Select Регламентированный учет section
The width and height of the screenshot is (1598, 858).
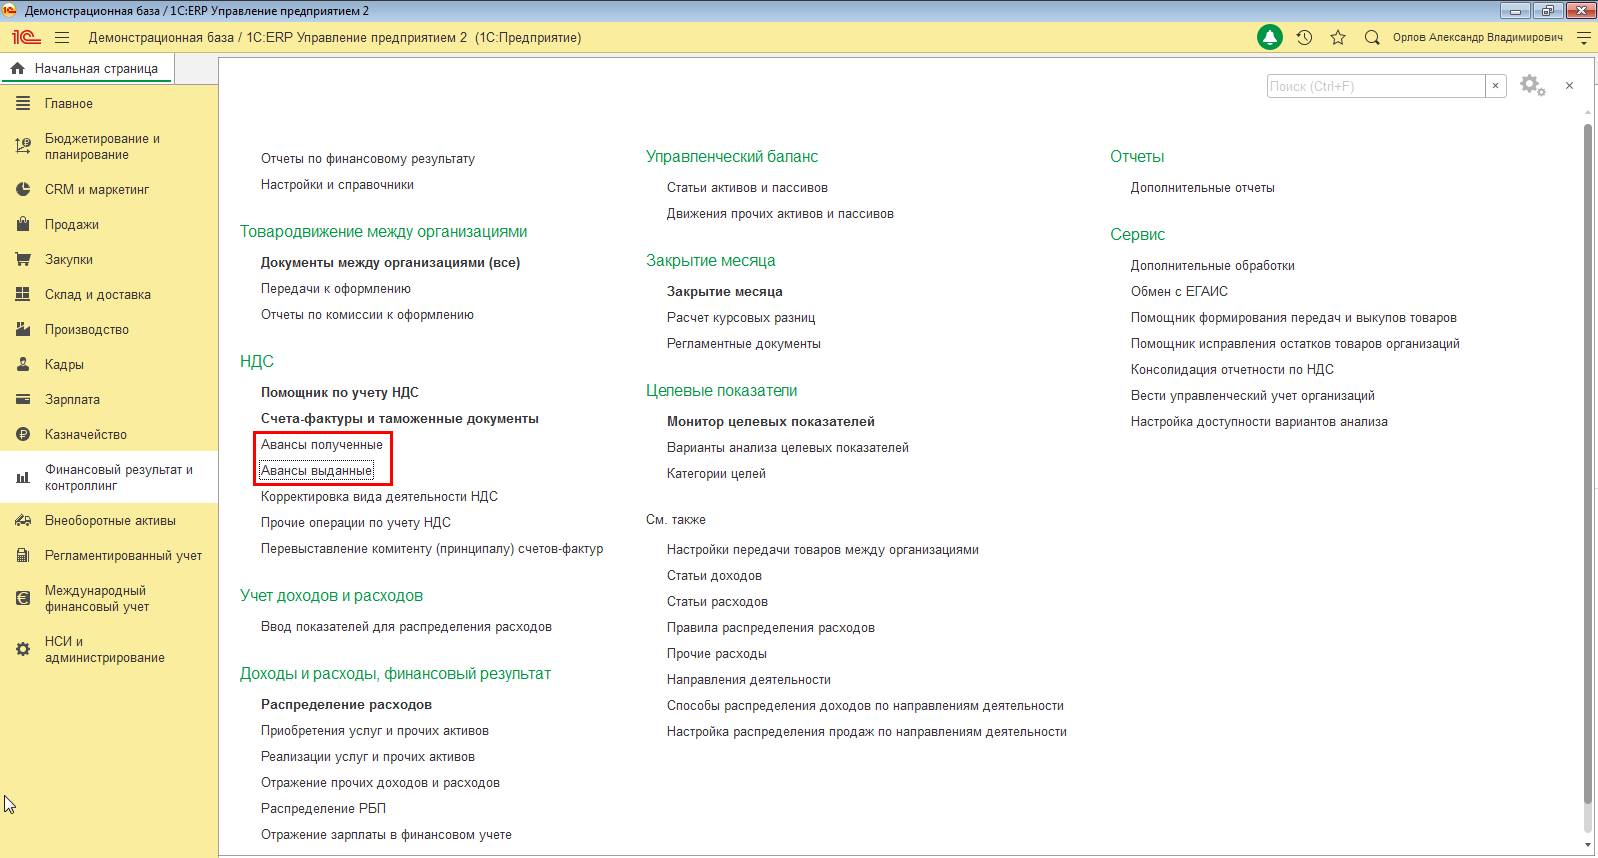(109, 556)
